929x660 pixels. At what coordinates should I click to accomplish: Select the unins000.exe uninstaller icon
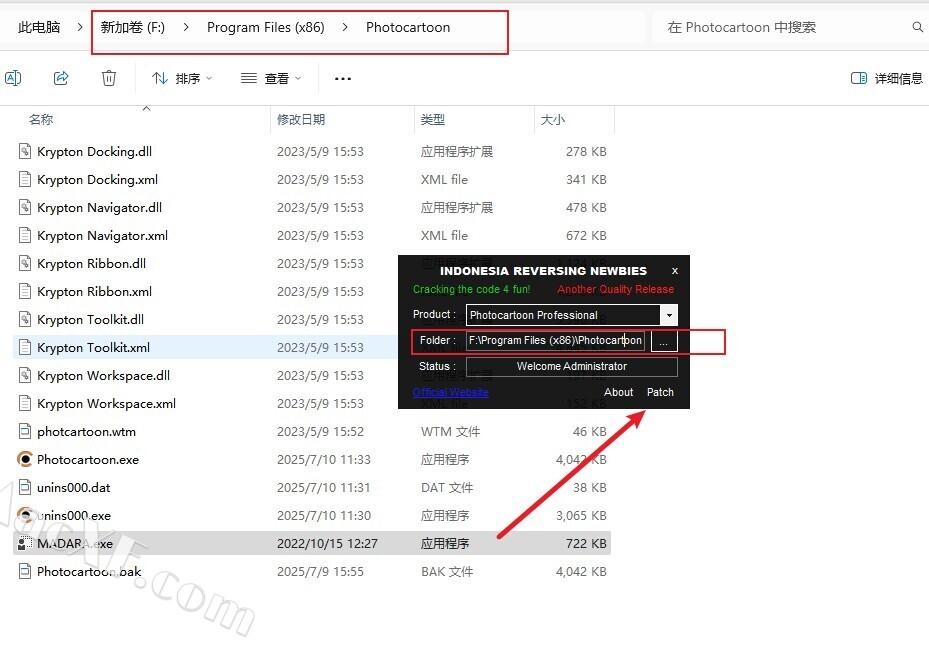click(x=25, y=515)
